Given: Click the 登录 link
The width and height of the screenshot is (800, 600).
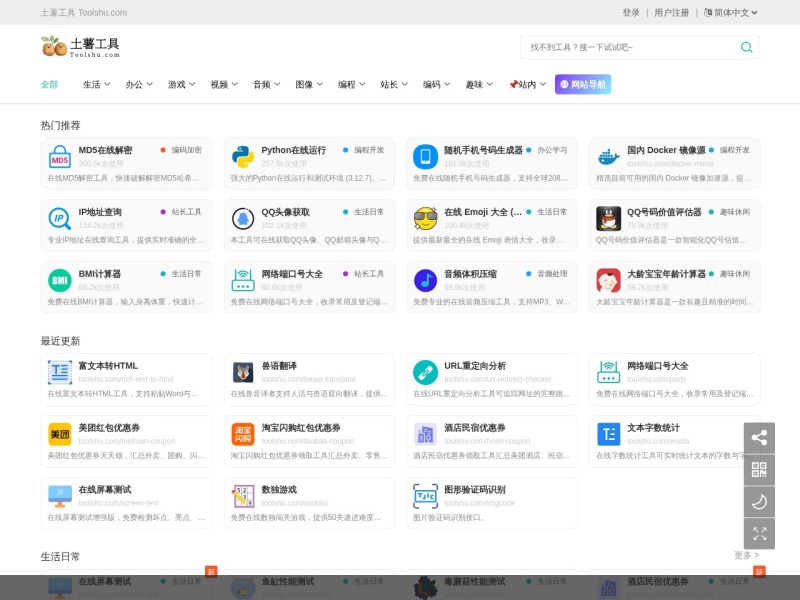Looking at the screenshot, I should (631, 13).
